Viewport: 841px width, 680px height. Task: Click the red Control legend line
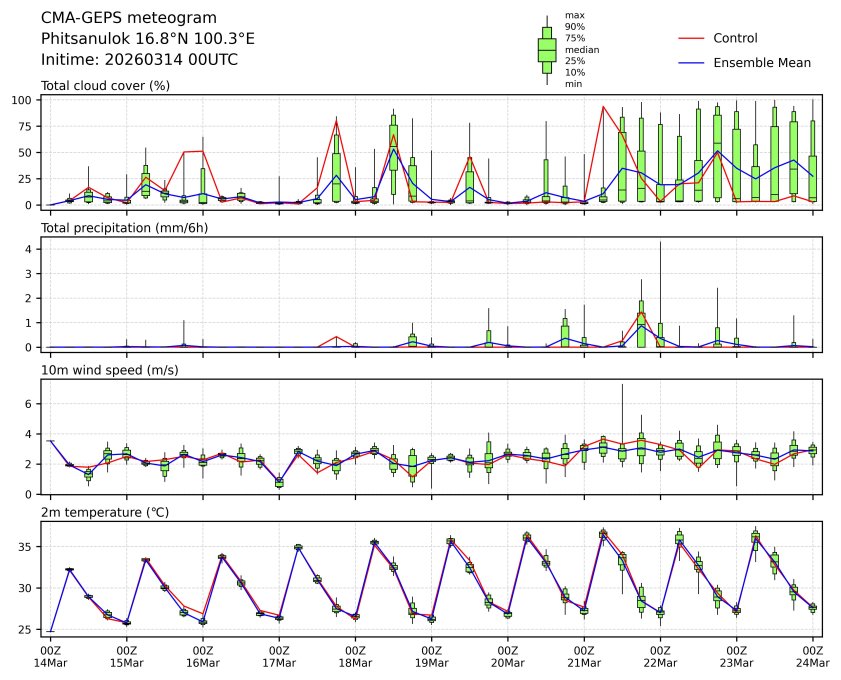(x=691, y=38)
